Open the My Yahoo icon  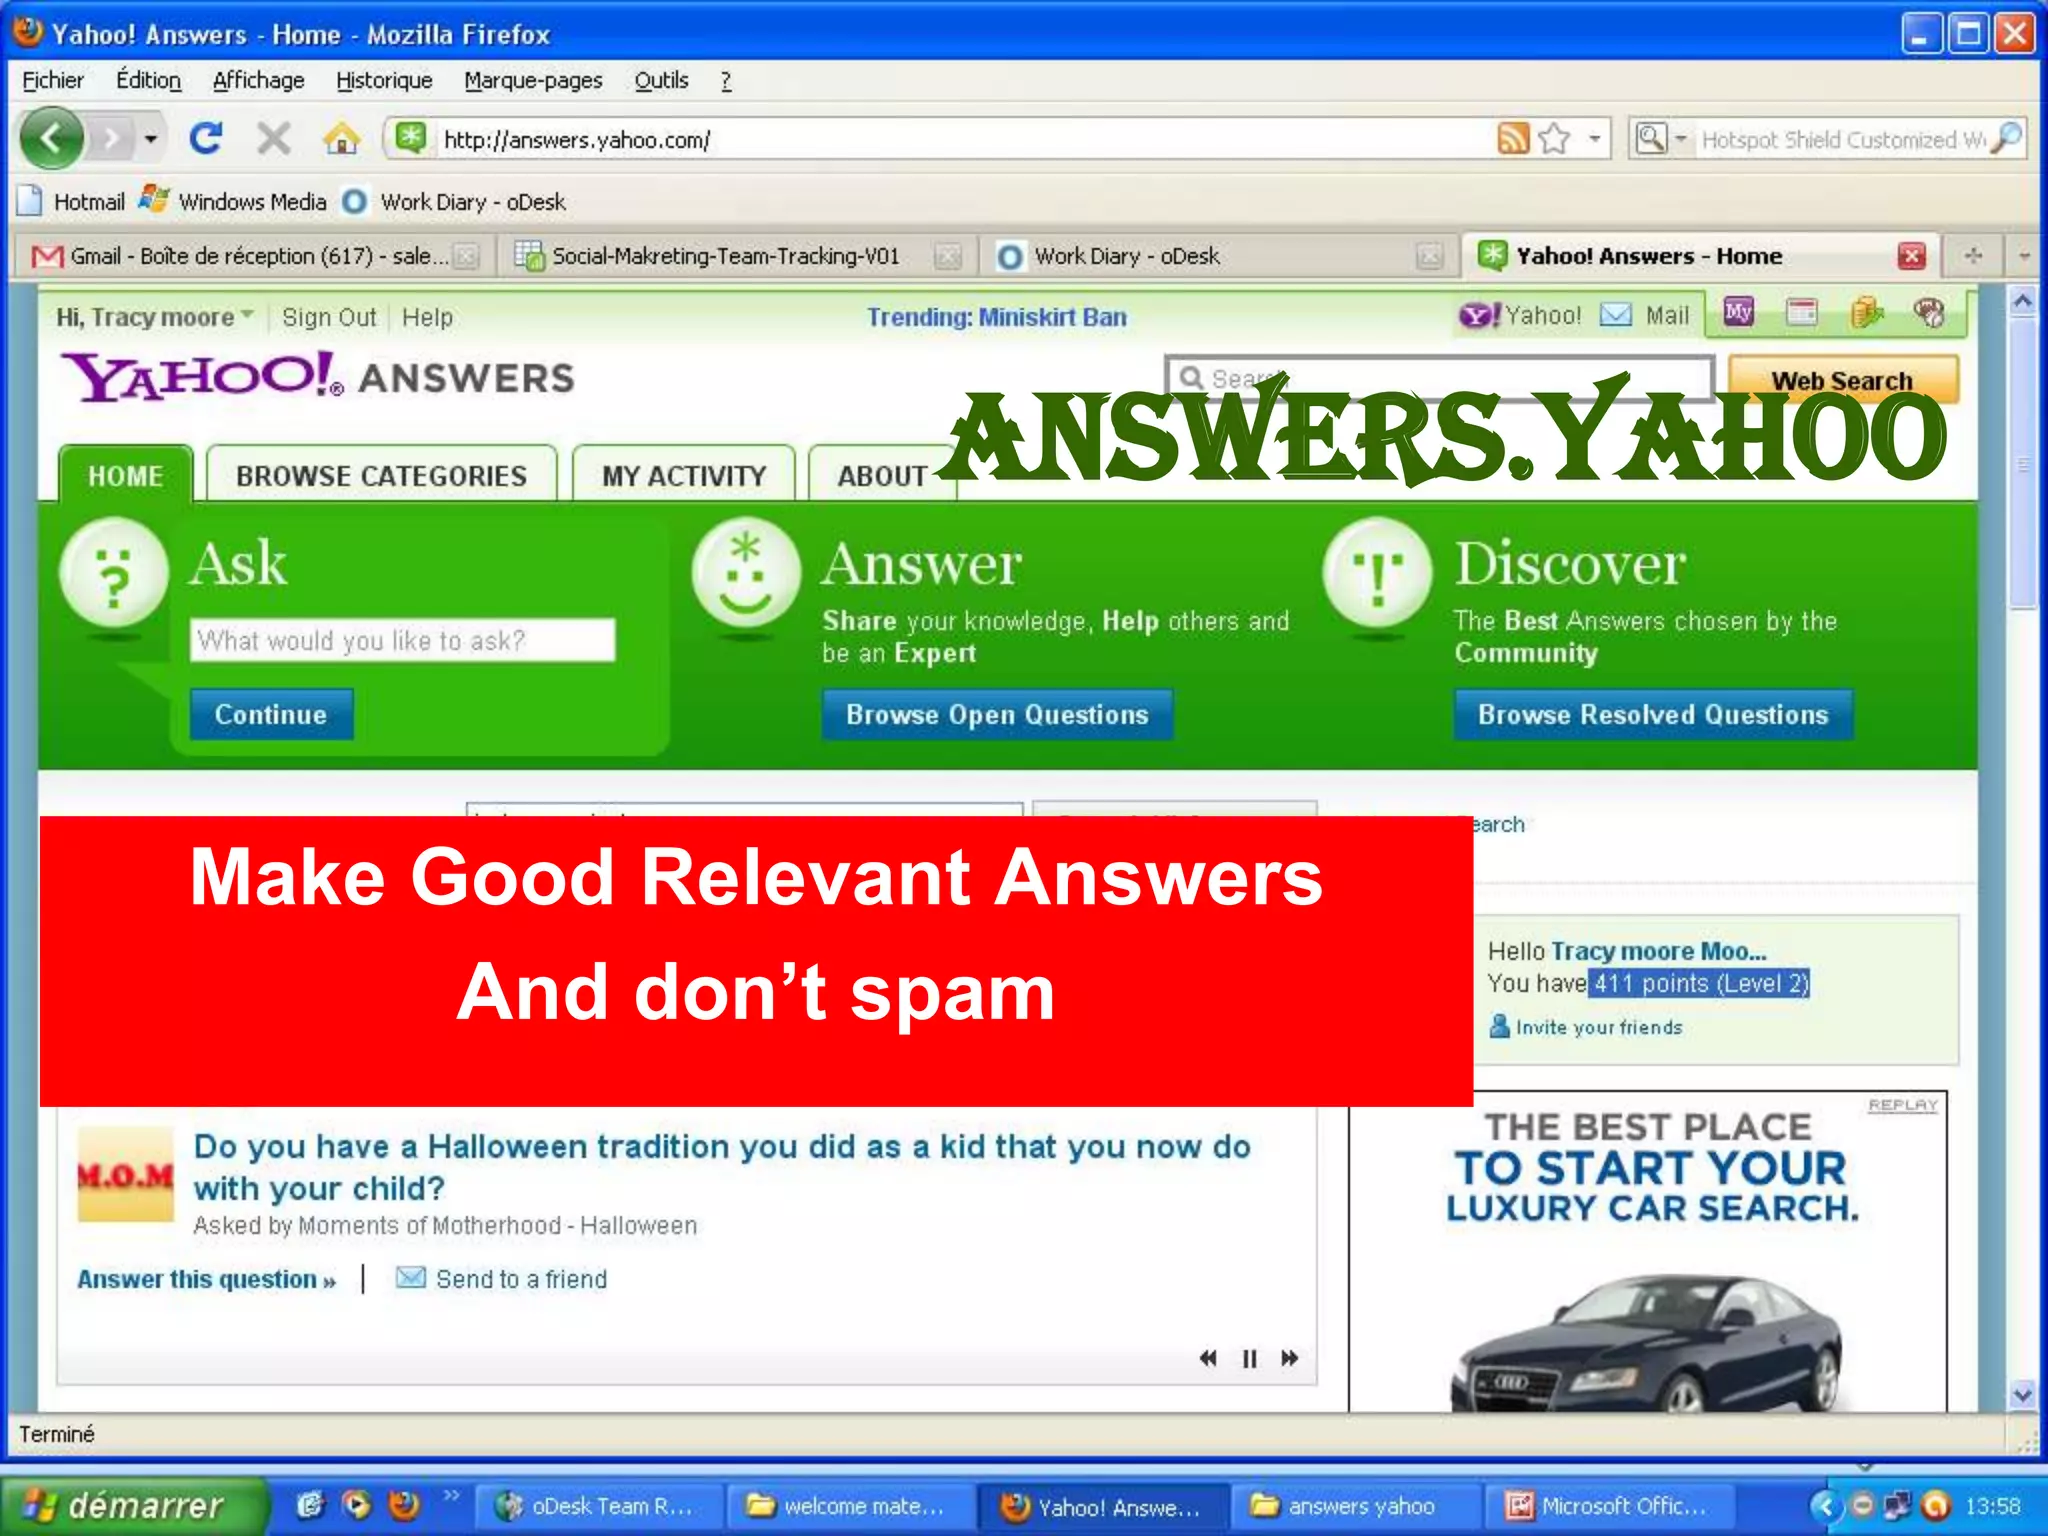click(x=1738, y=313)
